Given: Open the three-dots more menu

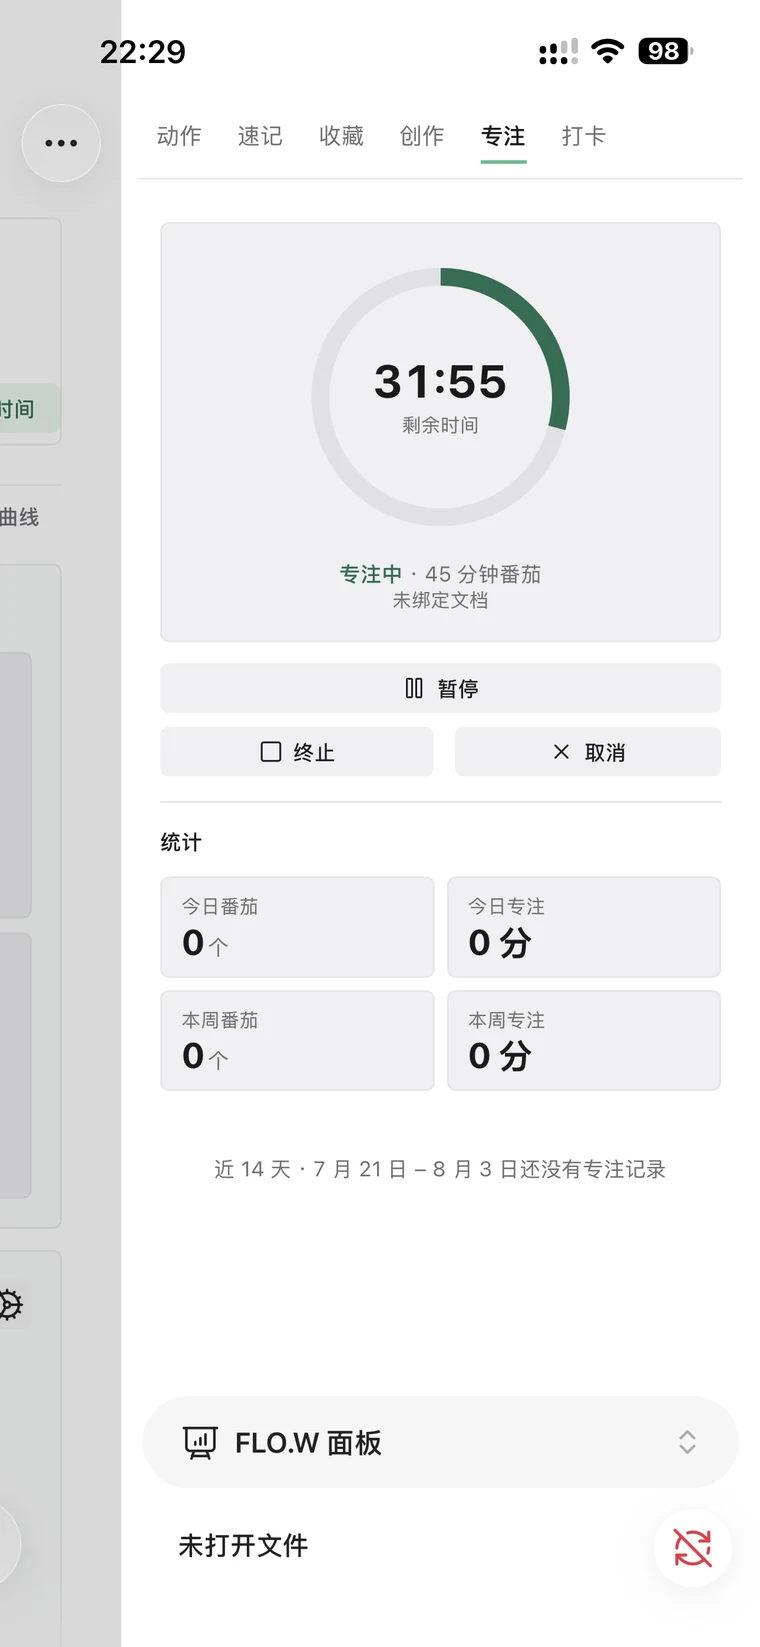Looking at the screenshot, I should (x=61, y=143).
